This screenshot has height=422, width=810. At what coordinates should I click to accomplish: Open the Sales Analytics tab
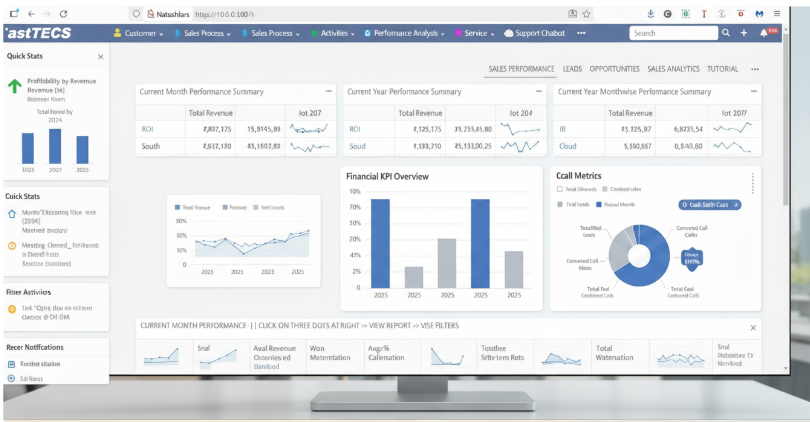point(673,69)
